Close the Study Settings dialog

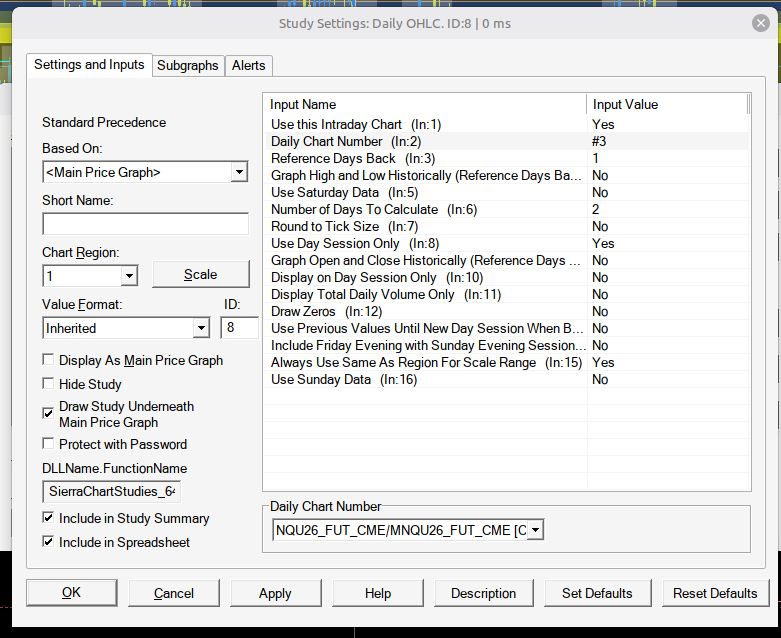pyautogui.click(x=761, y=23)
